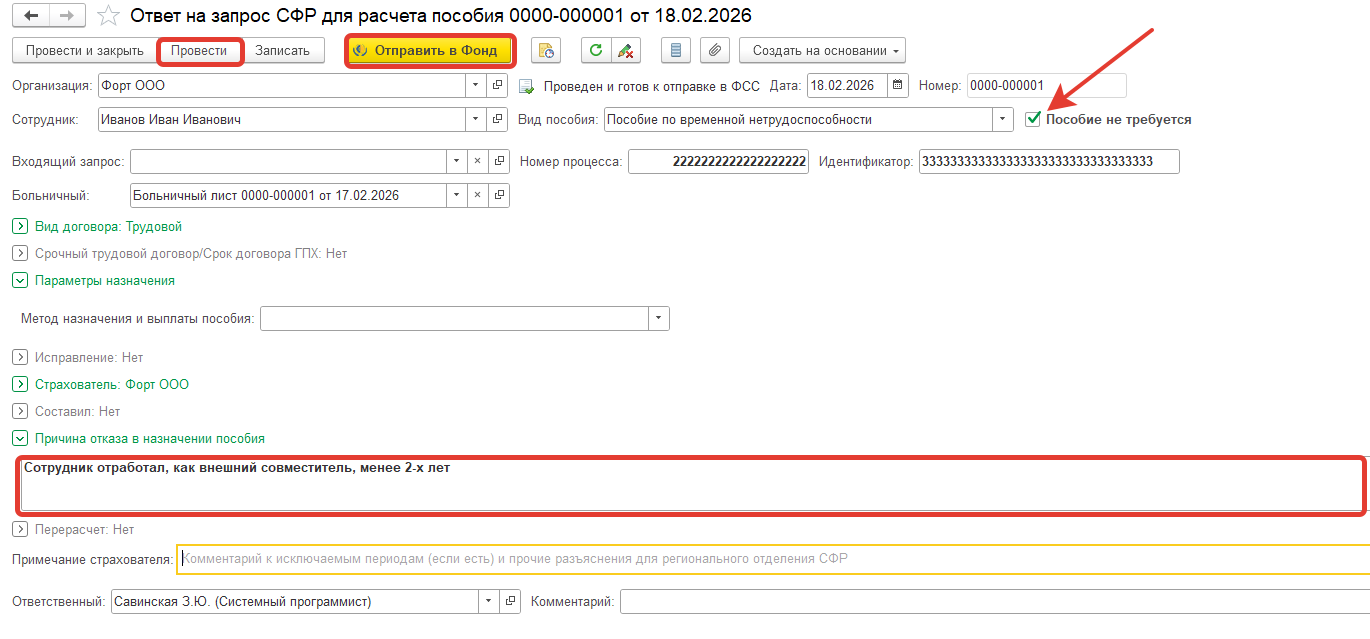Expand the Перерасчет: Нет section

(20, 529)
